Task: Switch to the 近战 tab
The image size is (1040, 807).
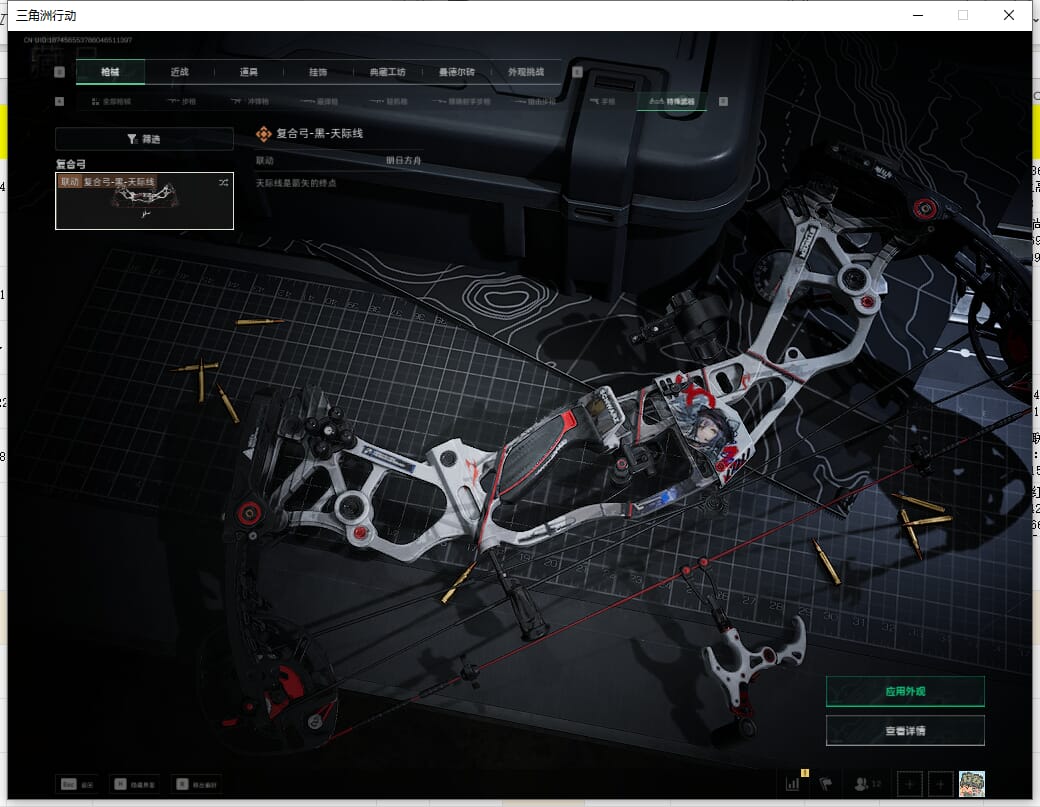Action: 179,72
